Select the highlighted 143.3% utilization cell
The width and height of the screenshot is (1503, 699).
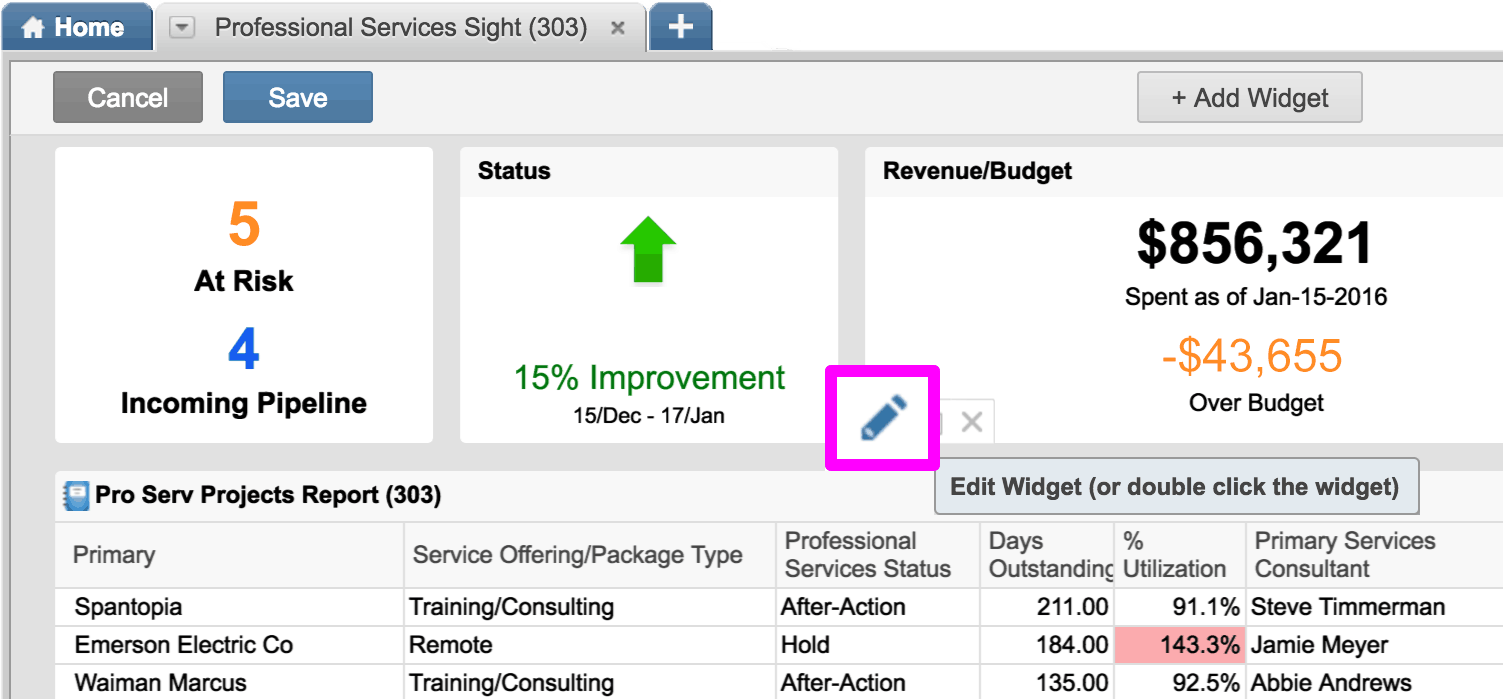[x=1180, y=645]
